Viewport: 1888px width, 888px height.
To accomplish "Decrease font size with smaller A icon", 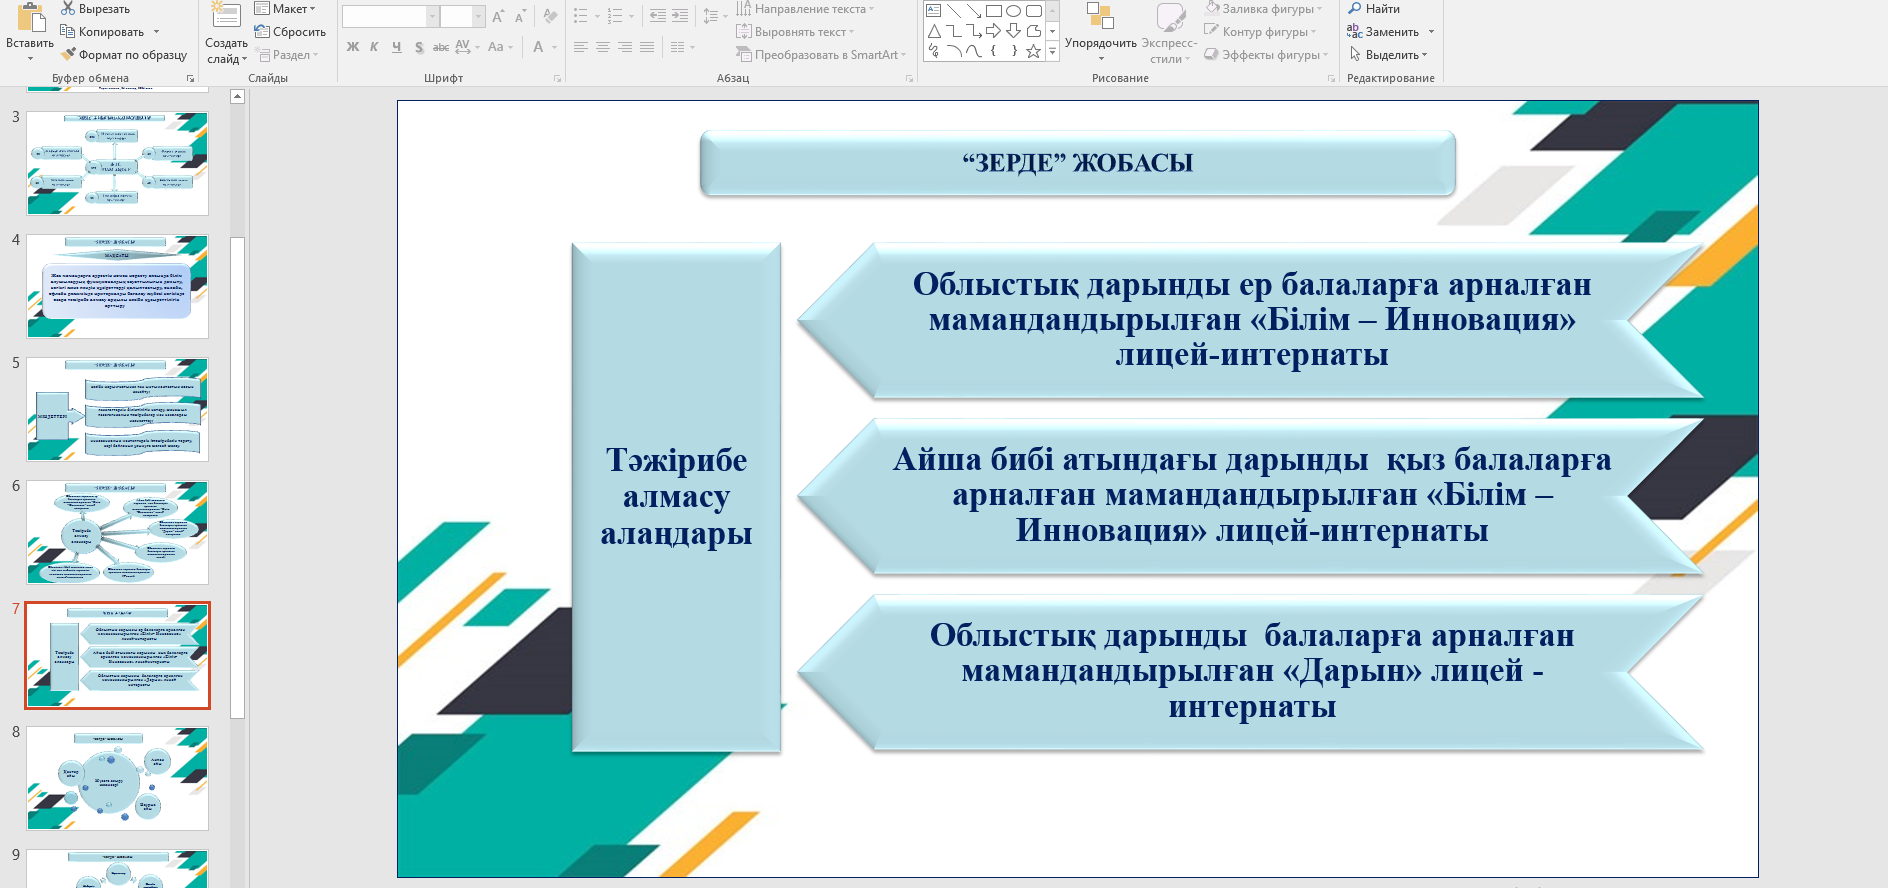I will tap(520, 16).
